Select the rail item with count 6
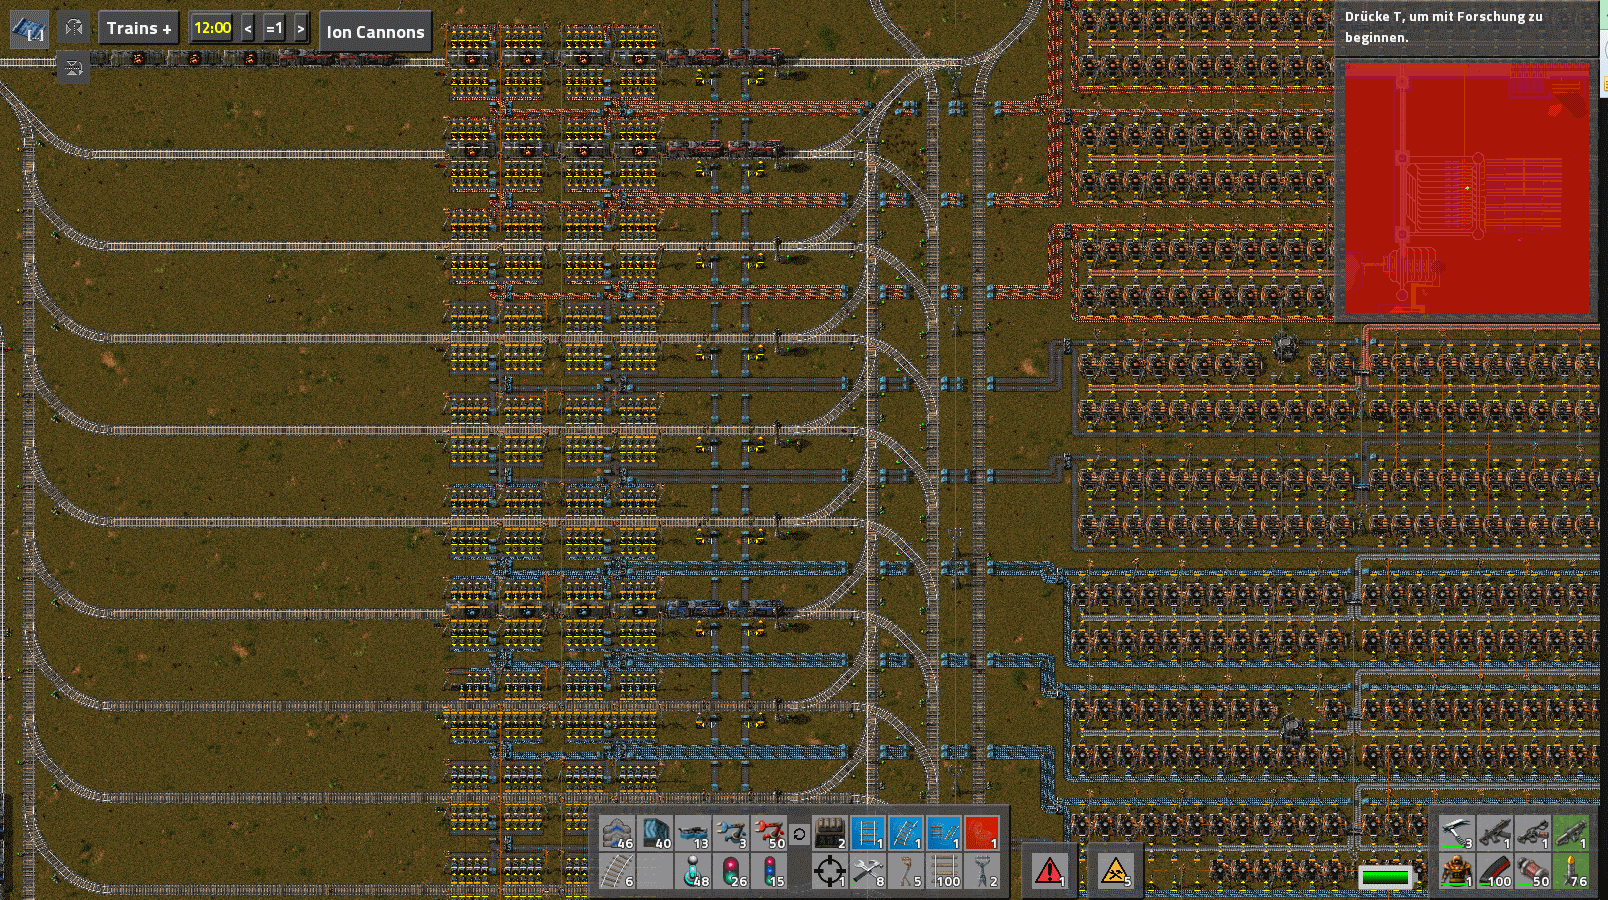Screen dimensions: 1608x900 (617, 871)
